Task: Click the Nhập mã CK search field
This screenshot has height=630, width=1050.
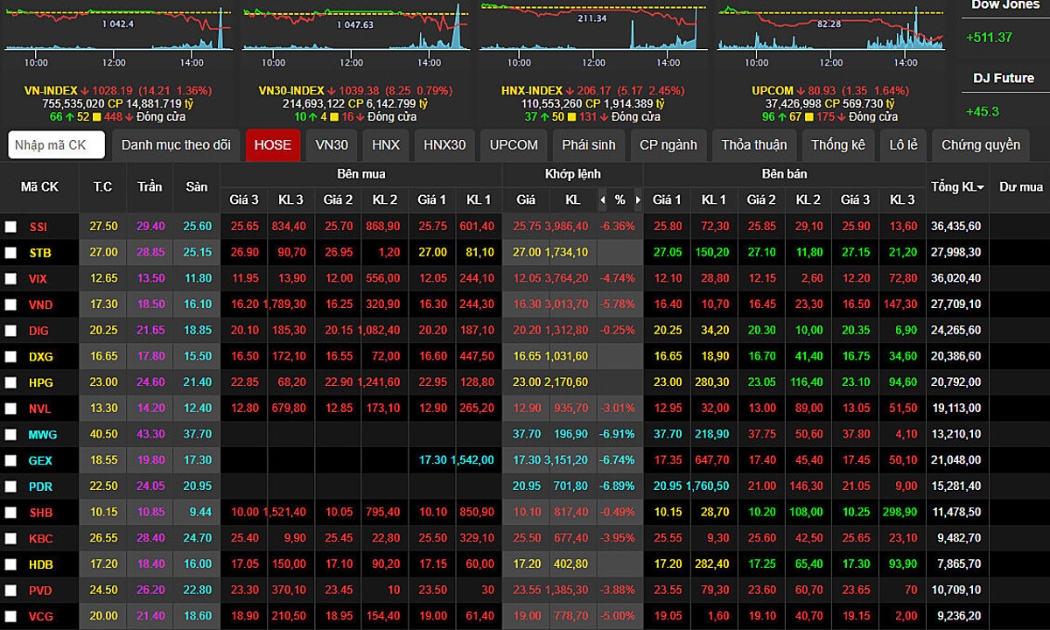Action: point(56,145)
